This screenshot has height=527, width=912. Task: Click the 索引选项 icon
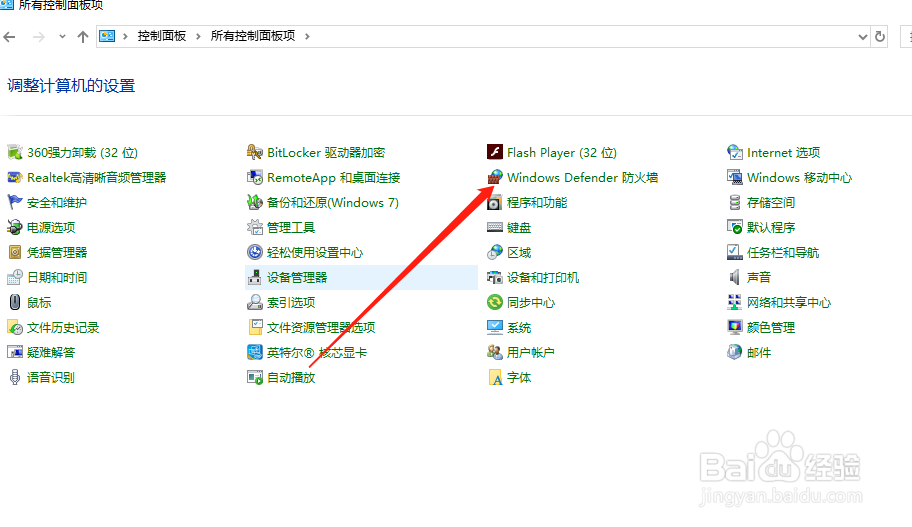[x=255, y=302]
